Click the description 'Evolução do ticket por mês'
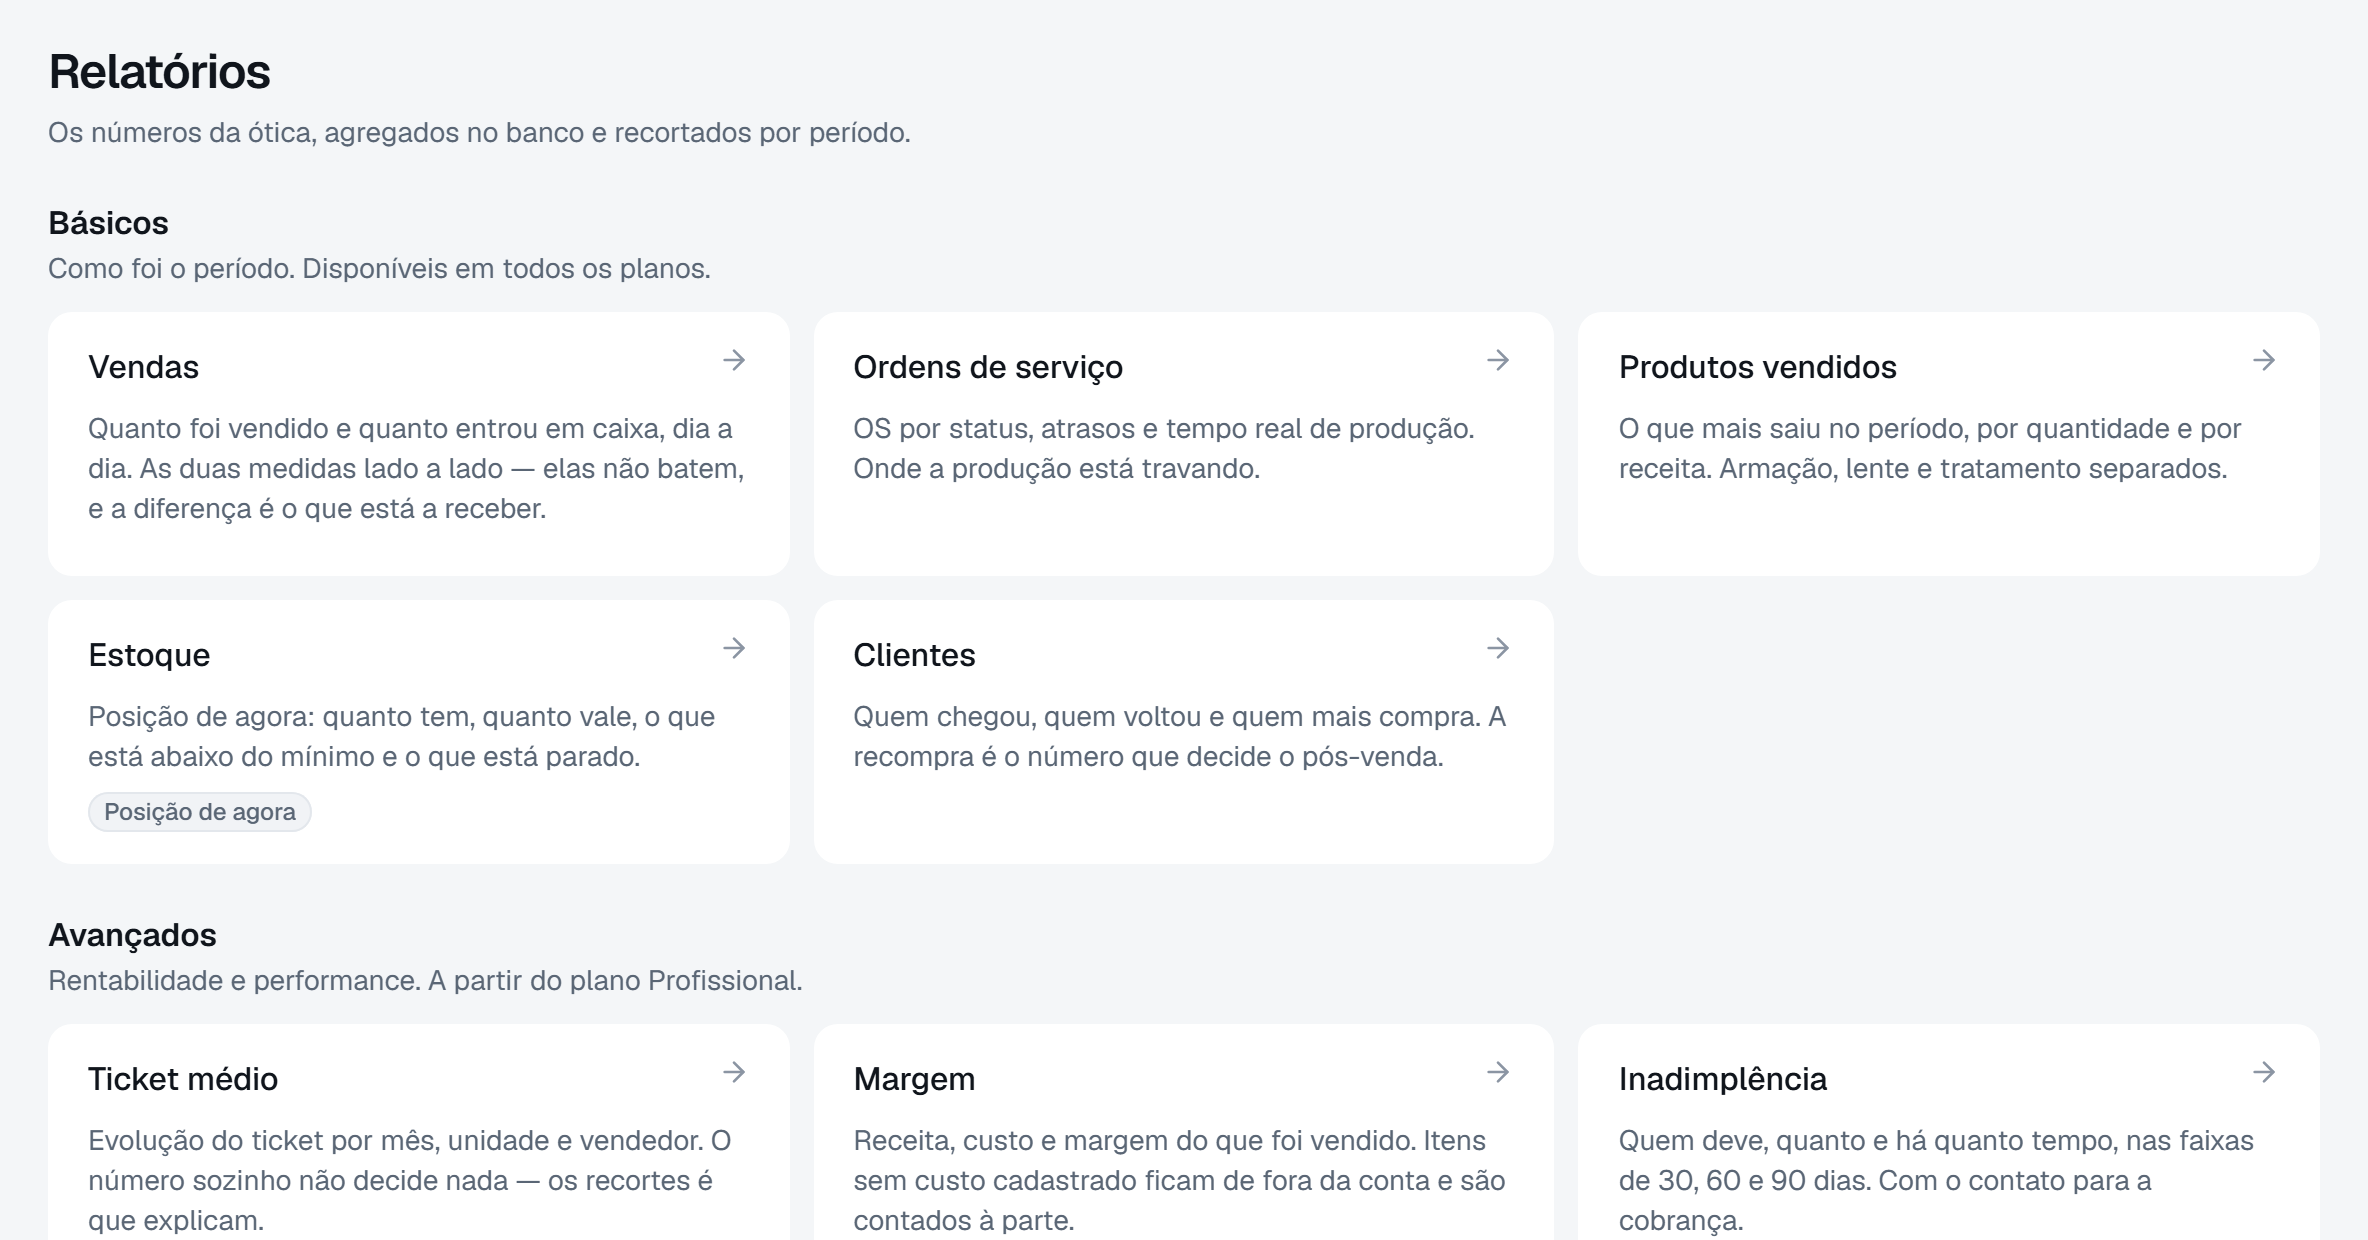 410,1181
